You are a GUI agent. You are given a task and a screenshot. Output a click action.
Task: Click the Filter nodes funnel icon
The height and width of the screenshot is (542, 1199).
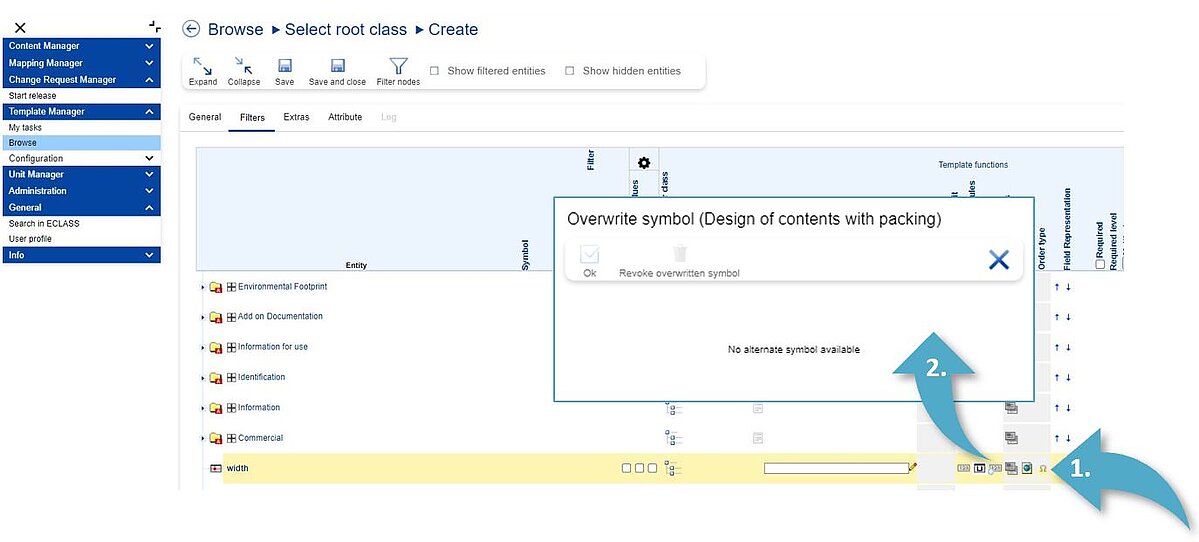point(398,66)
